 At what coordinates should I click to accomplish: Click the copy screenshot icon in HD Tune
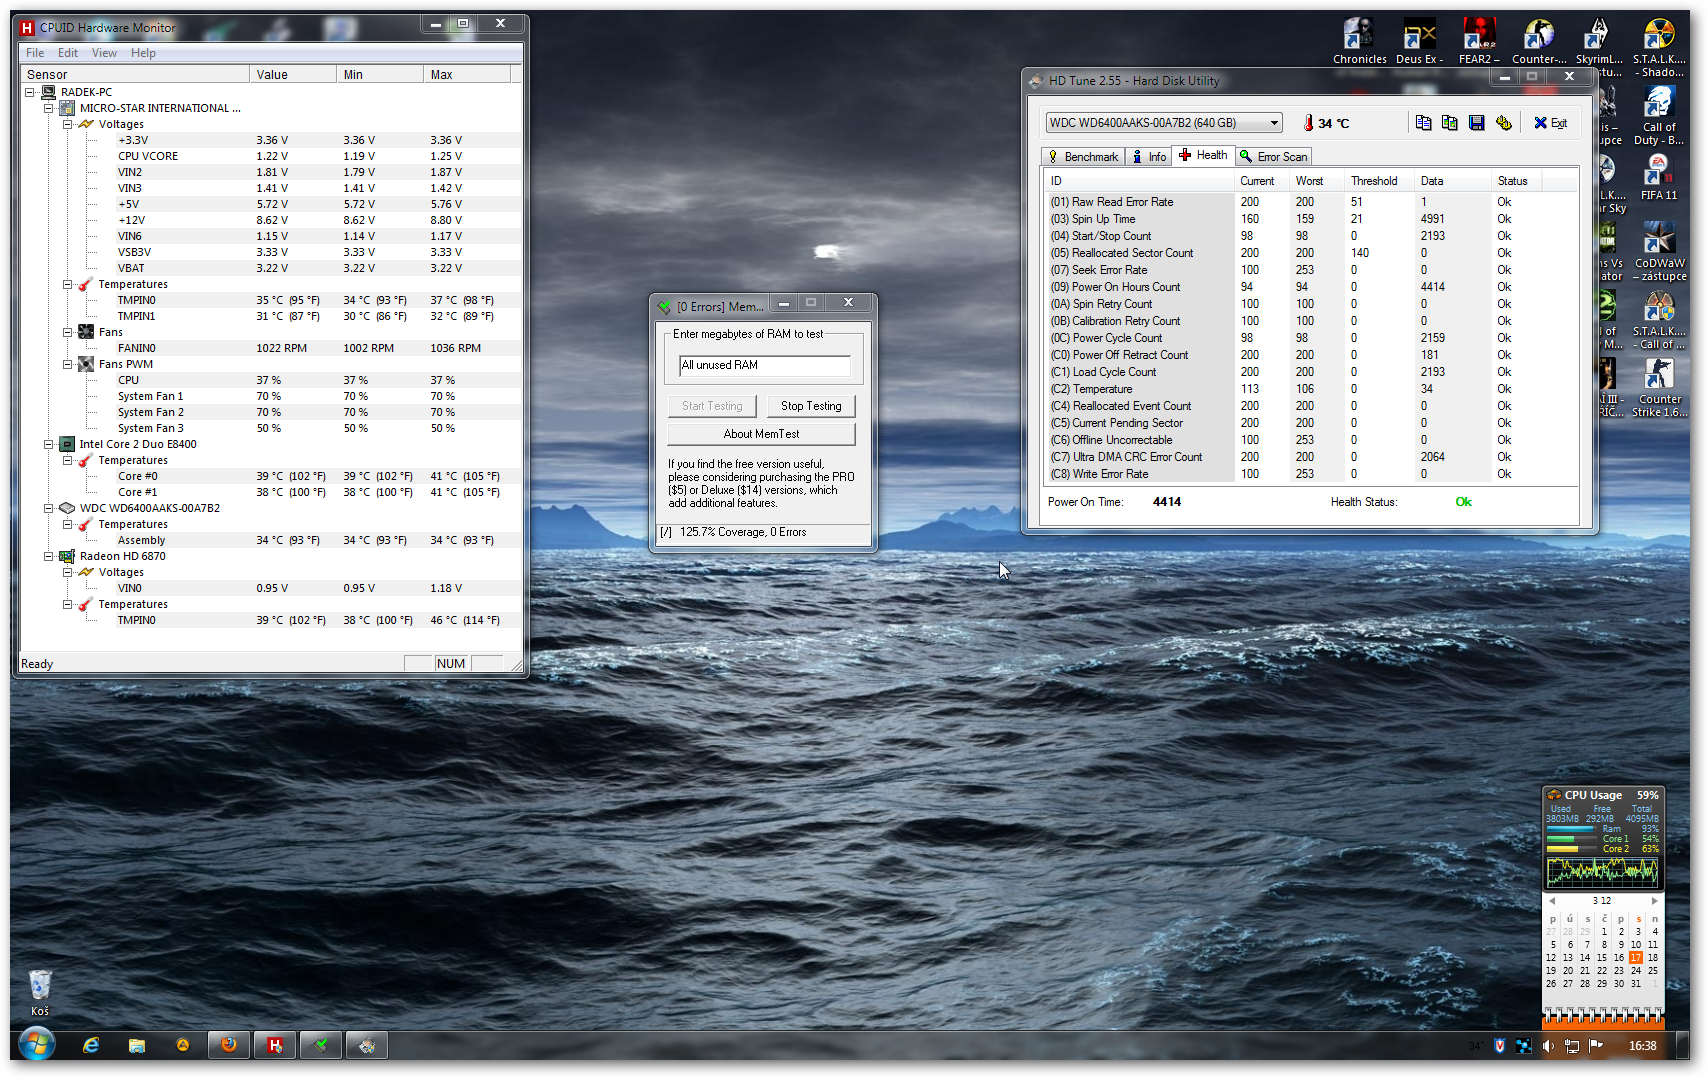[x=1449, y=123]
